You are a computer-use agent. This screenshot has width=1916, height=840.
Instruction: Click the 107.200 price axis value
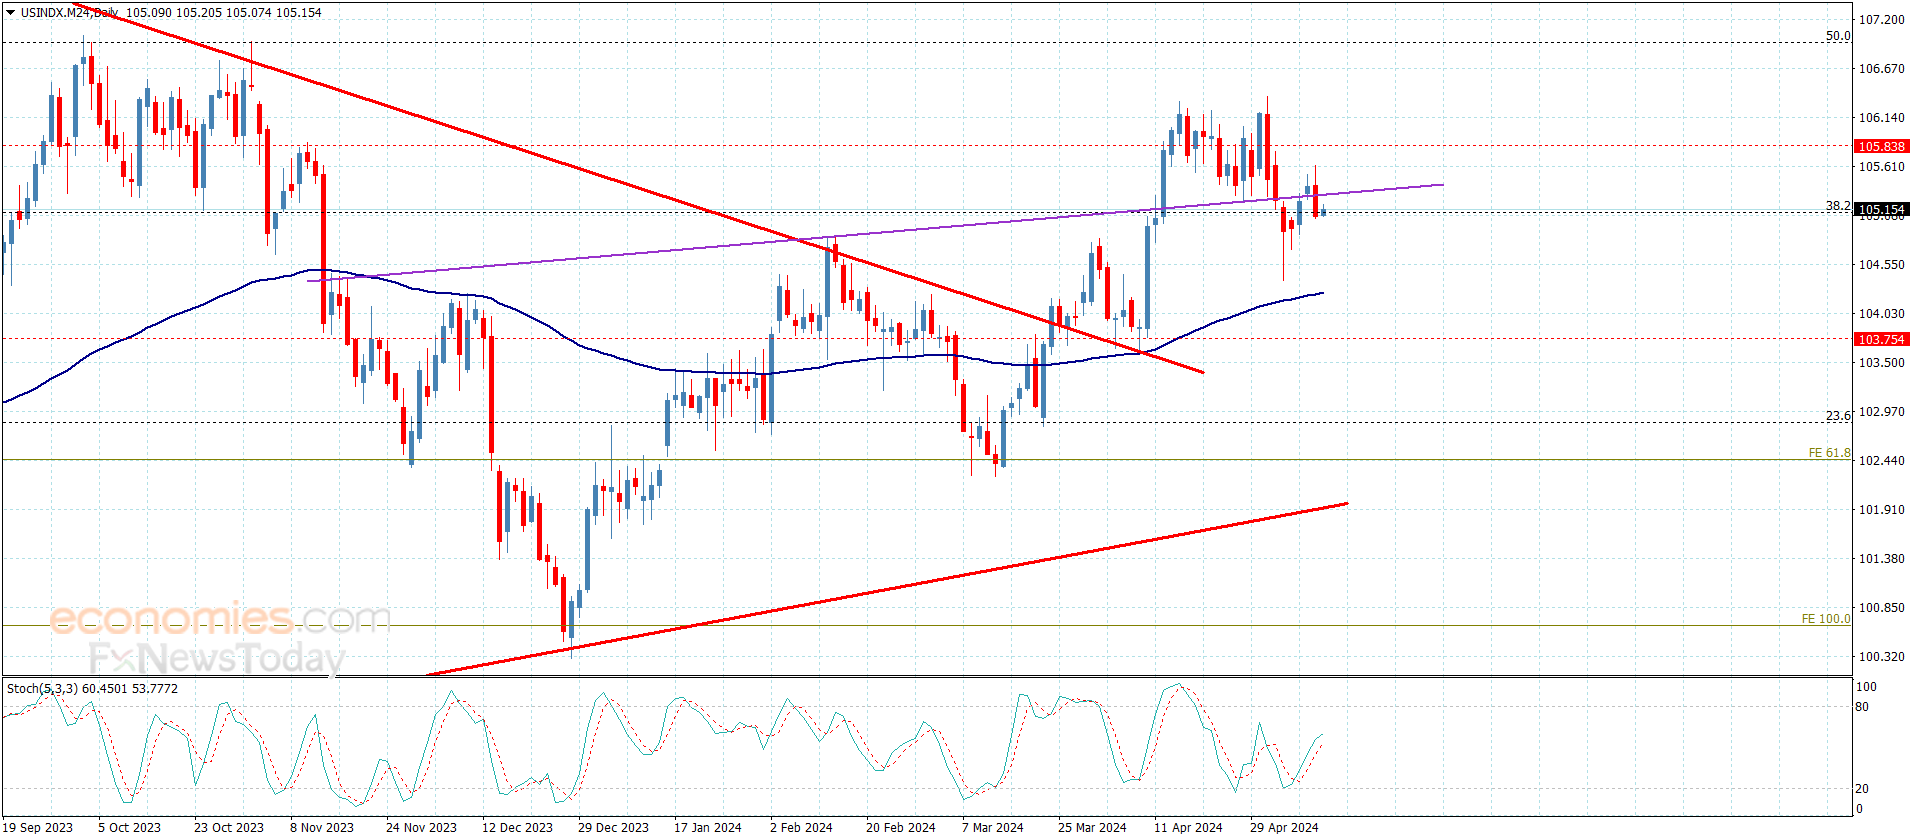(x=1881, y=20)
